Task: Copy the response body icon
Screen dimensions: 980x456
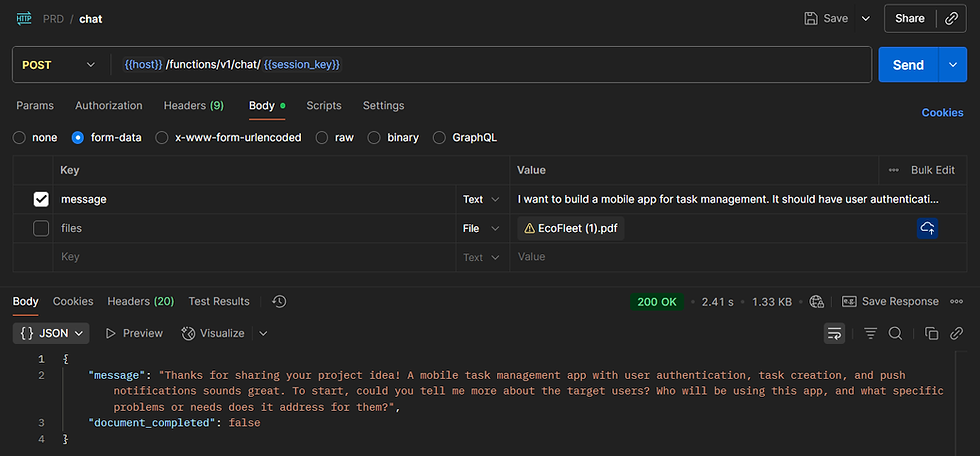Action: (931, 334)
